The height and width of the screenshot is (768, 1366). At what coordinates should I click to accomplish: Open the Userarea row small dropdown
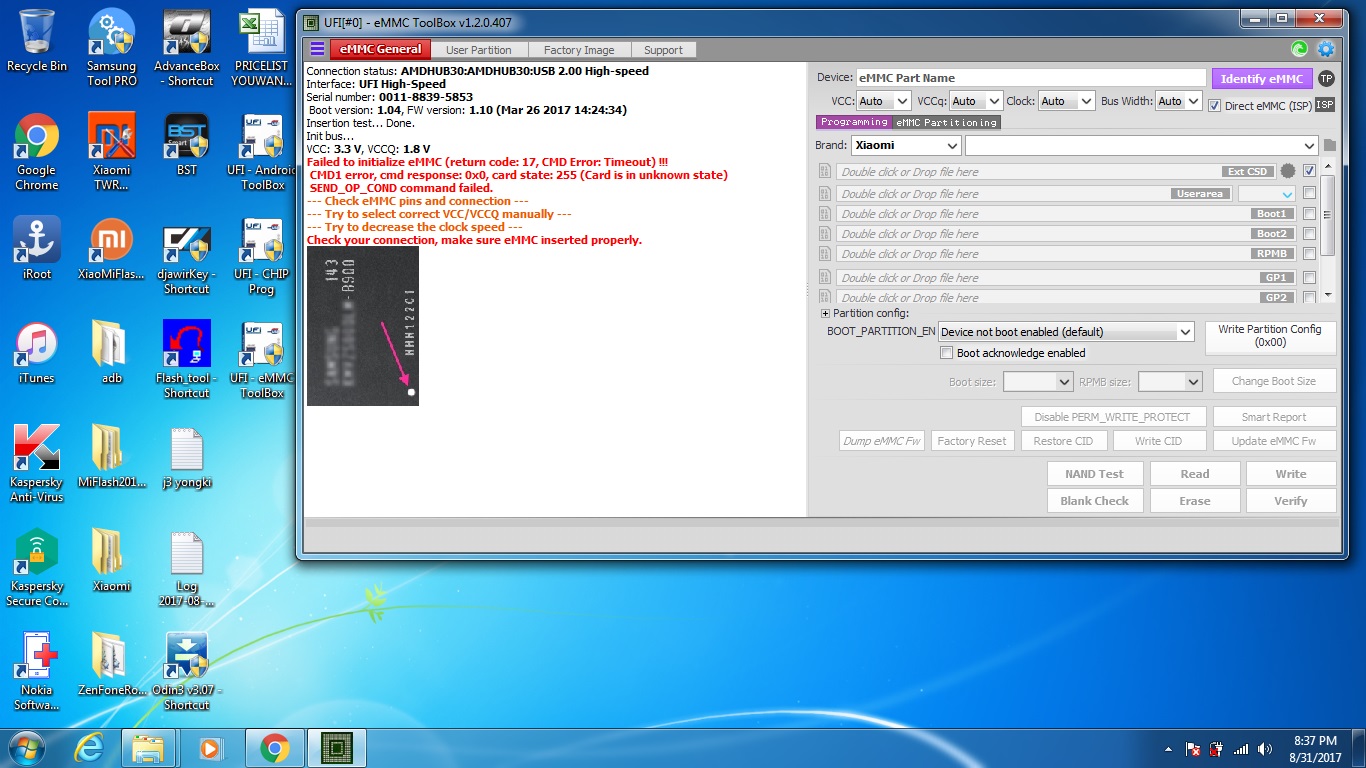[1267, 193]
